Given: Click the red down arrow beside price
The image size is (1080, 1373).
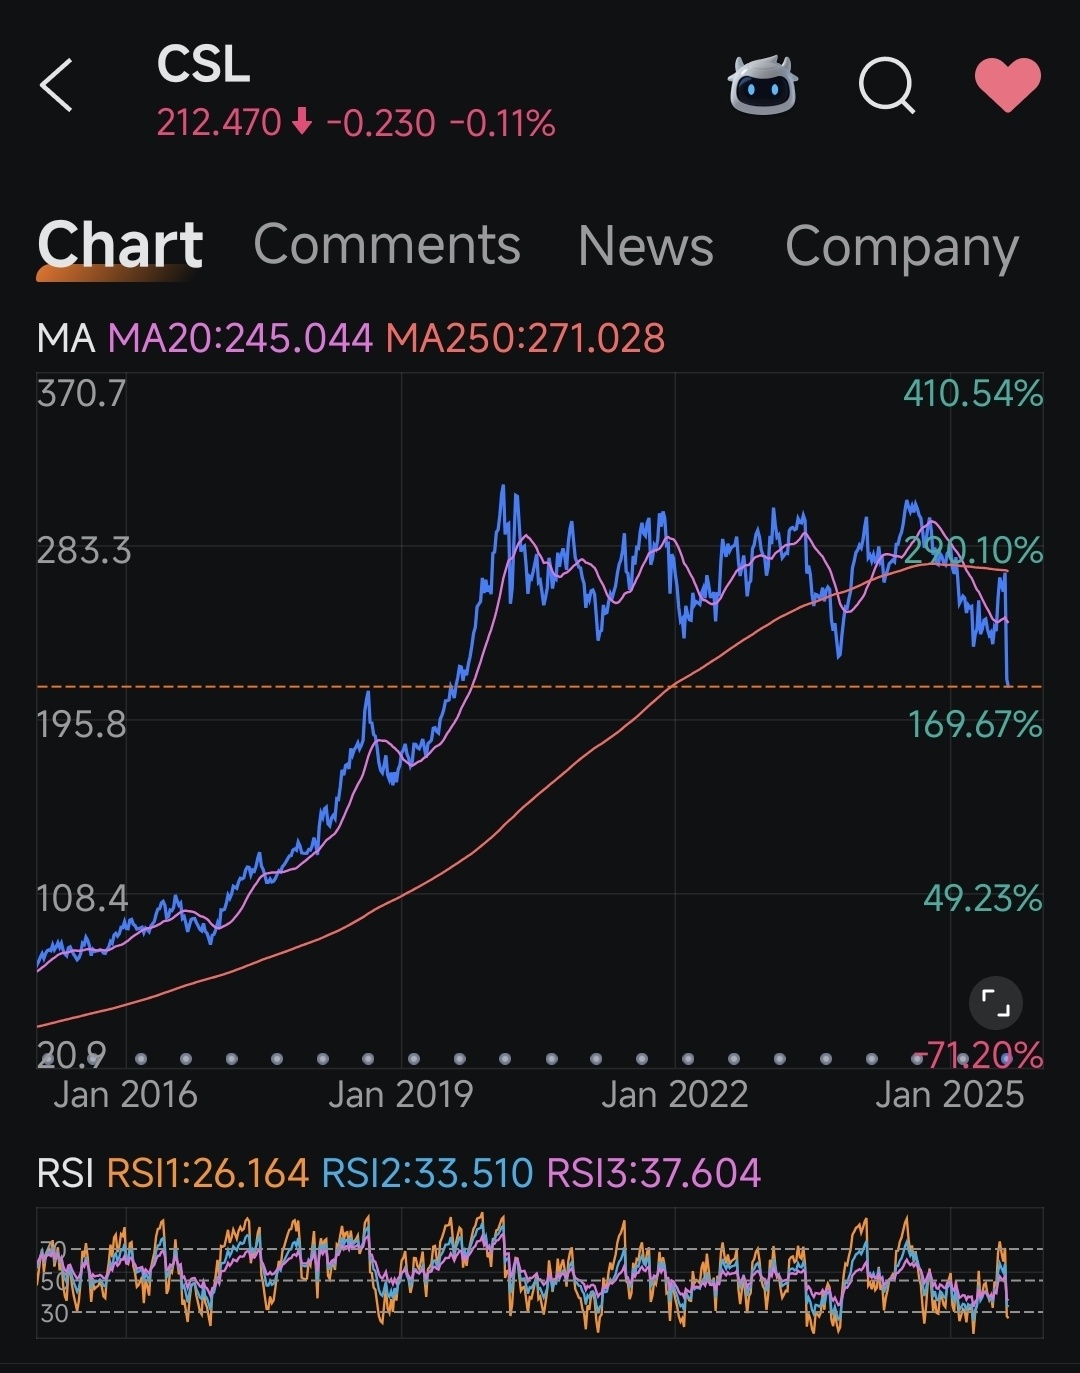Looking at the screenshot, I should 302,123.
